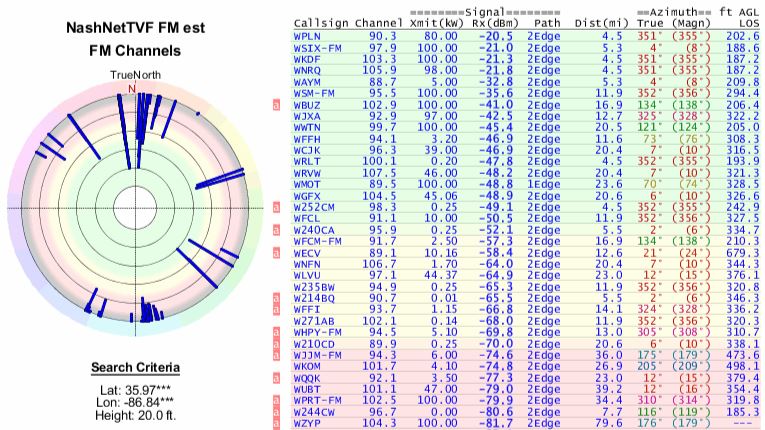Open the WKOM station callsign
Viewport: 765px width, 430px height.
pos(307,367)
